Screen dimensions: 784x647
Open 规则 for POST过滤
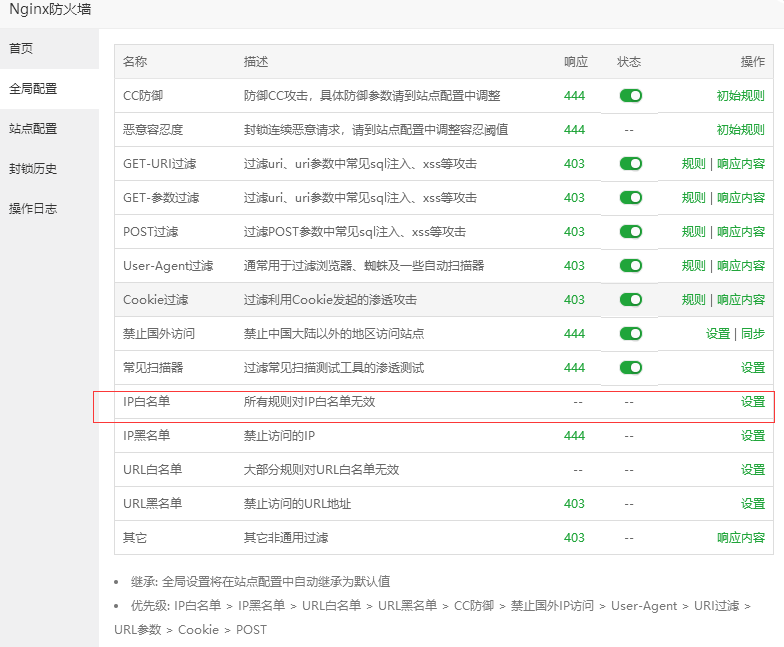tap(693, 232)
